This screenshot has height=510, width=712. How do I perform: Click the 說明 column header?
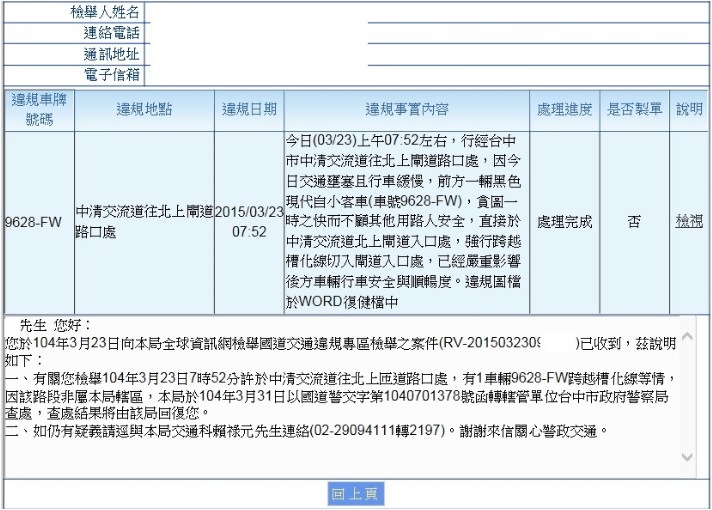[689, 110]
